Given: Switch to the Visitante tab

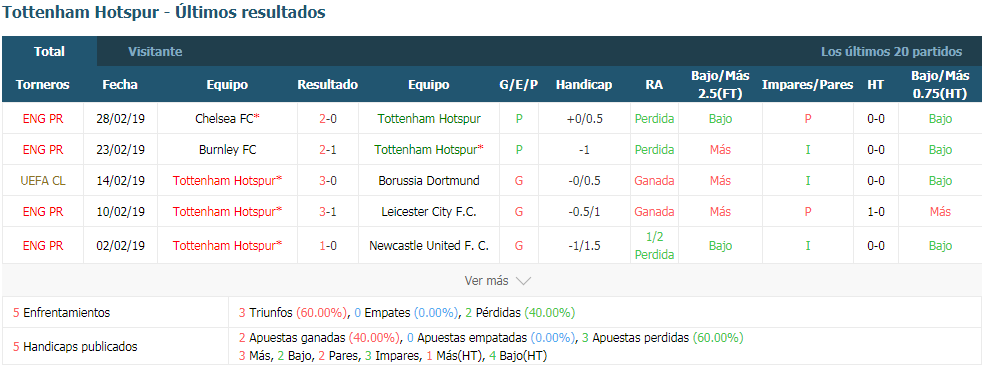Looking at the screenshot, I should pos(155,52).
